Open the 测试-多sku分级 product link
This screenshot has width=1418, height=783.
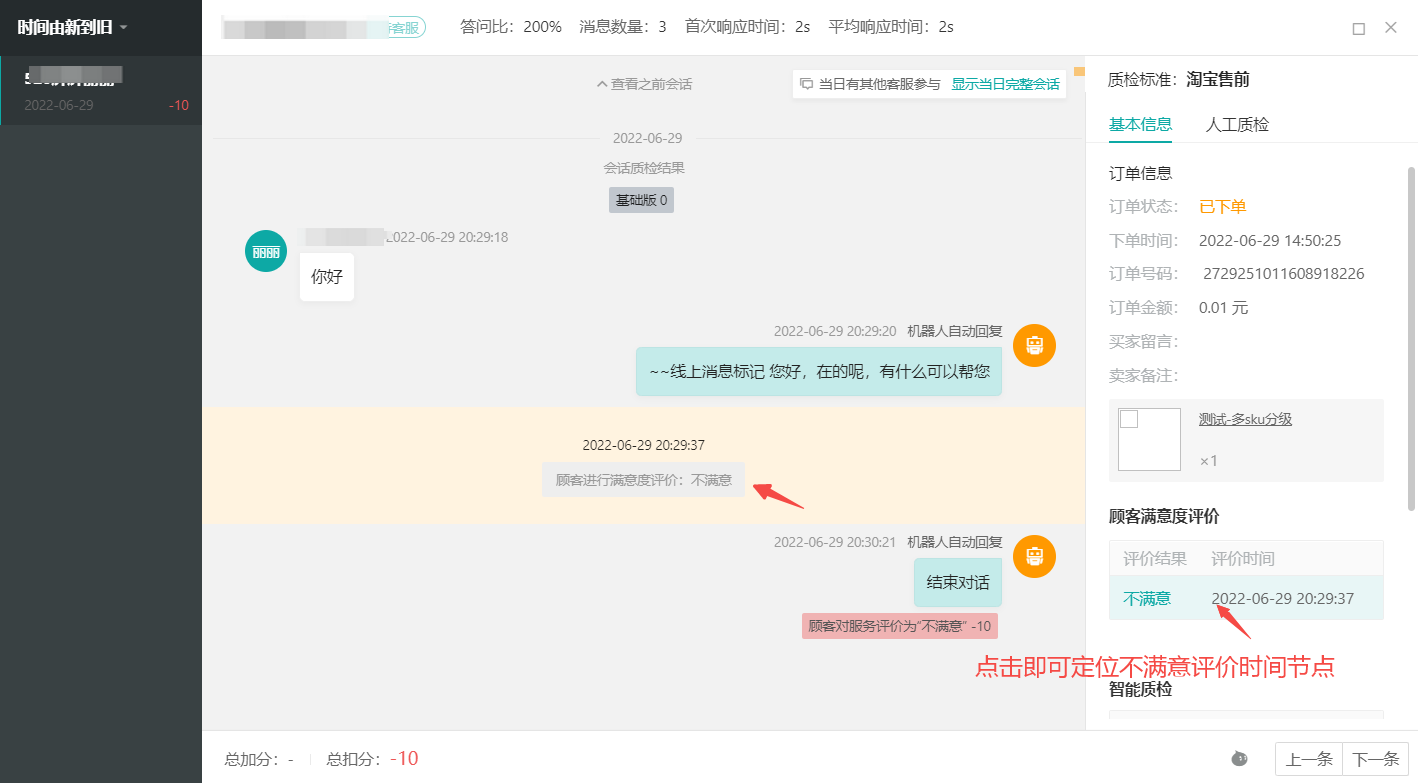click(1245, 419)
